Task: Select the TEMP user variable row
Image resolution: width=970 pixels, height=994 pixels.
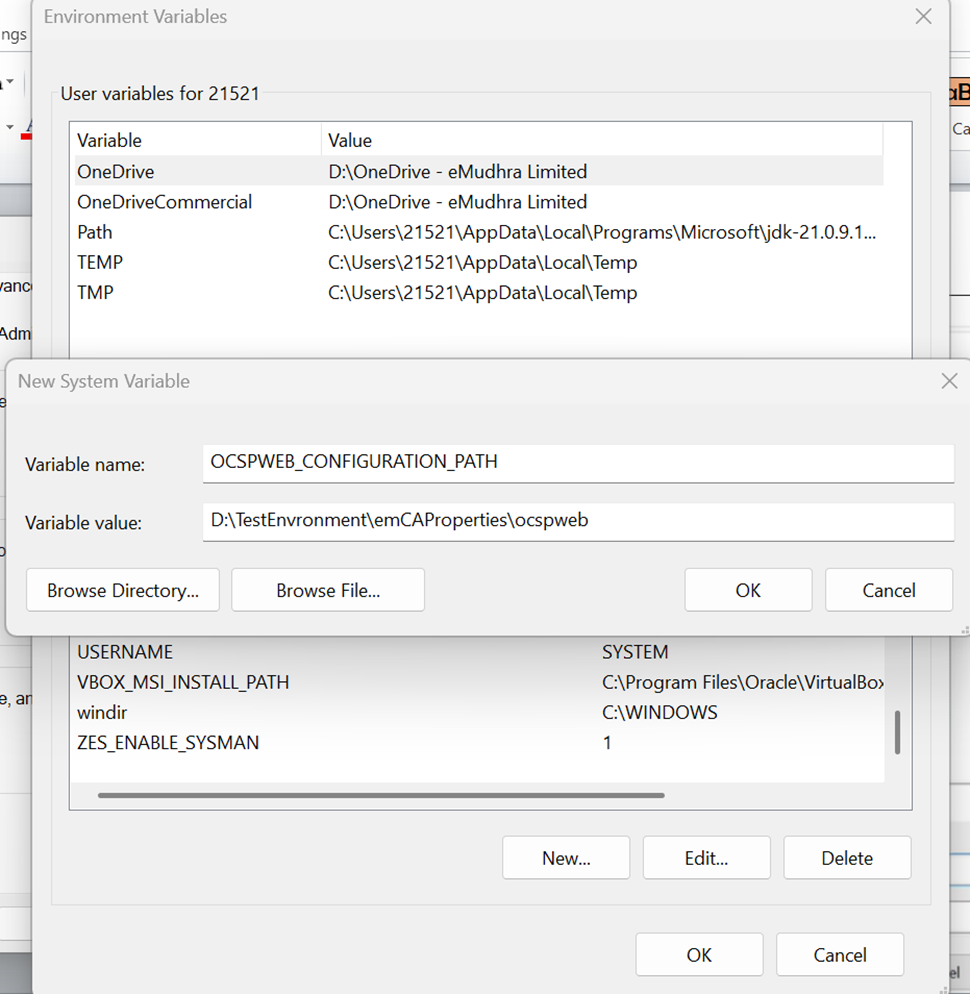Action: point(100,262)
